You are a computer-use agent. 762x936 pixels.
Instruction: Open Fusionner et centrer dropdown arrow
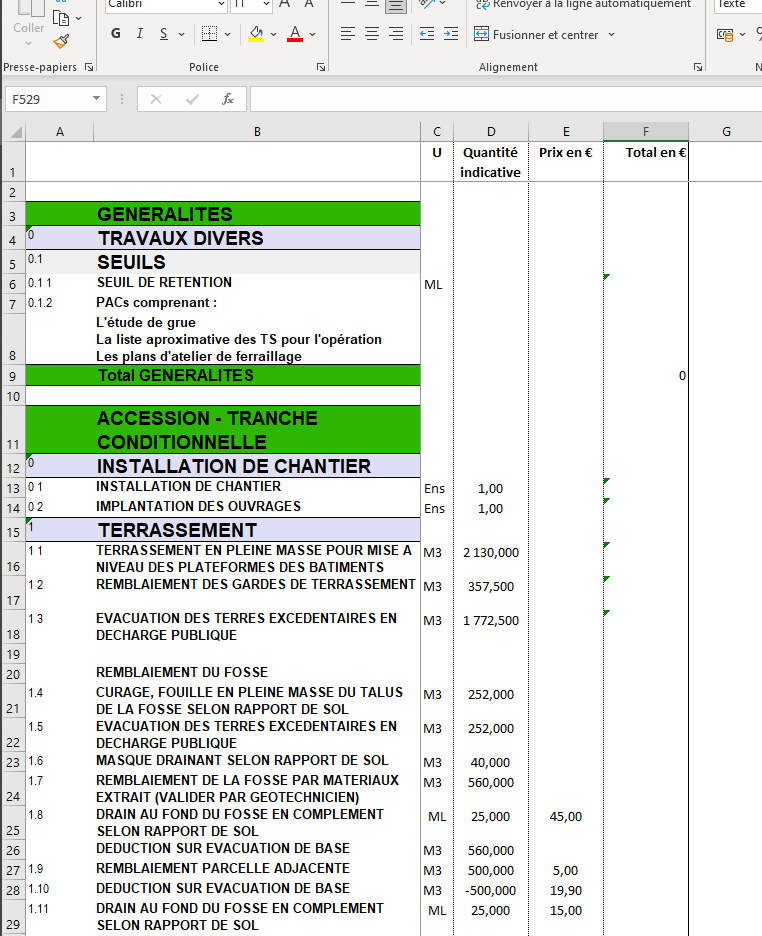click(x=611, y=35)
